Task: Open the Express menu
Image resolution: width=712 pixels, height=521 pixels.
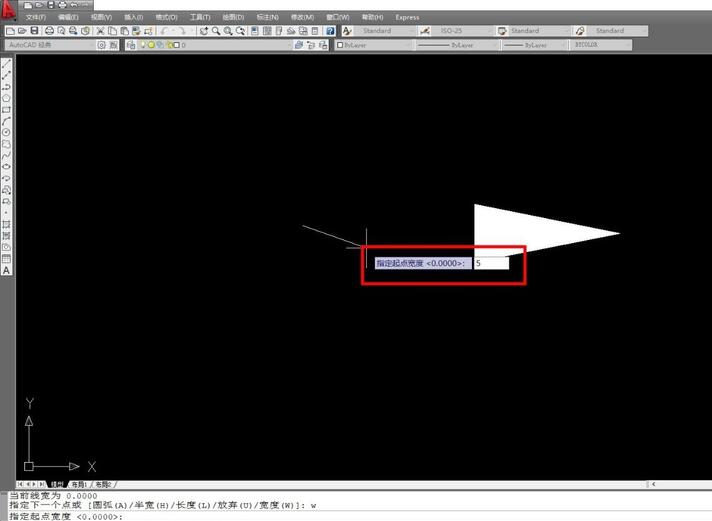Action: tap(407, 17)
